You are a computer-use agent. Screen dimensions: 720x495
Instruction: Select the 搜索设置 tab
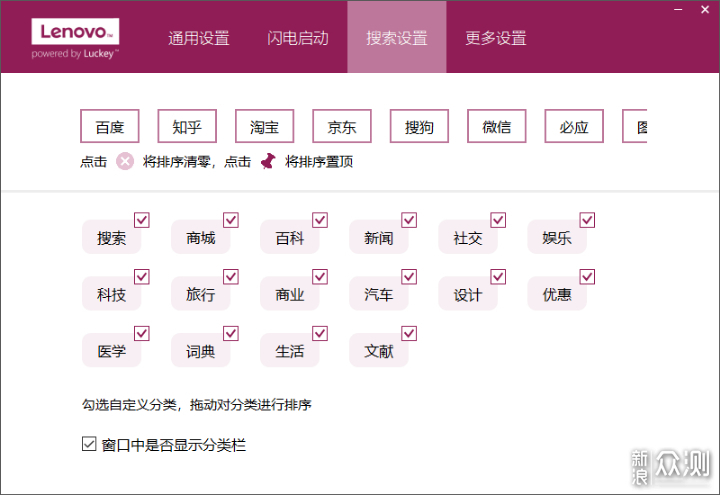[397, 37]
